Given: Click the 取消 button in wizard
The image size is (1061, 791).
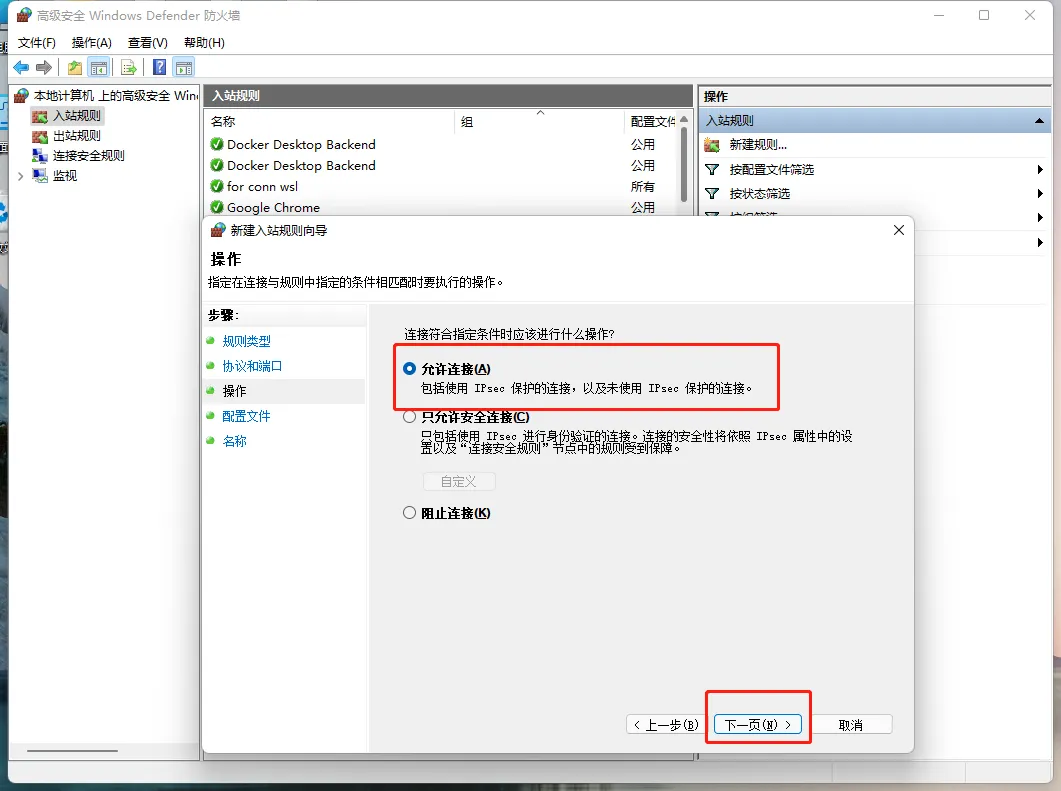Looking at the screenshot, I should [850, 725].
